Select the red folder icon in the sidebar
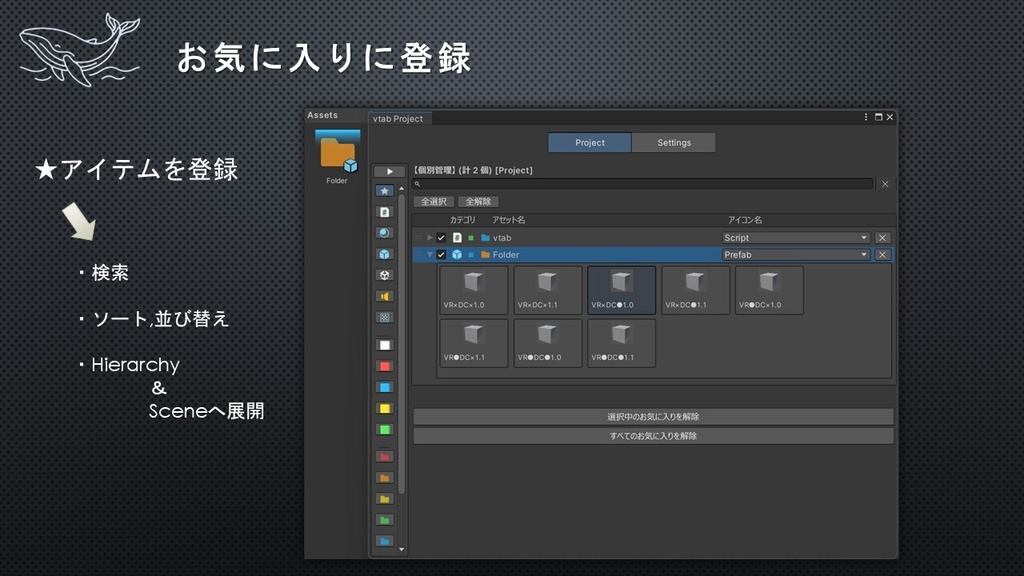 pos(385,456)
